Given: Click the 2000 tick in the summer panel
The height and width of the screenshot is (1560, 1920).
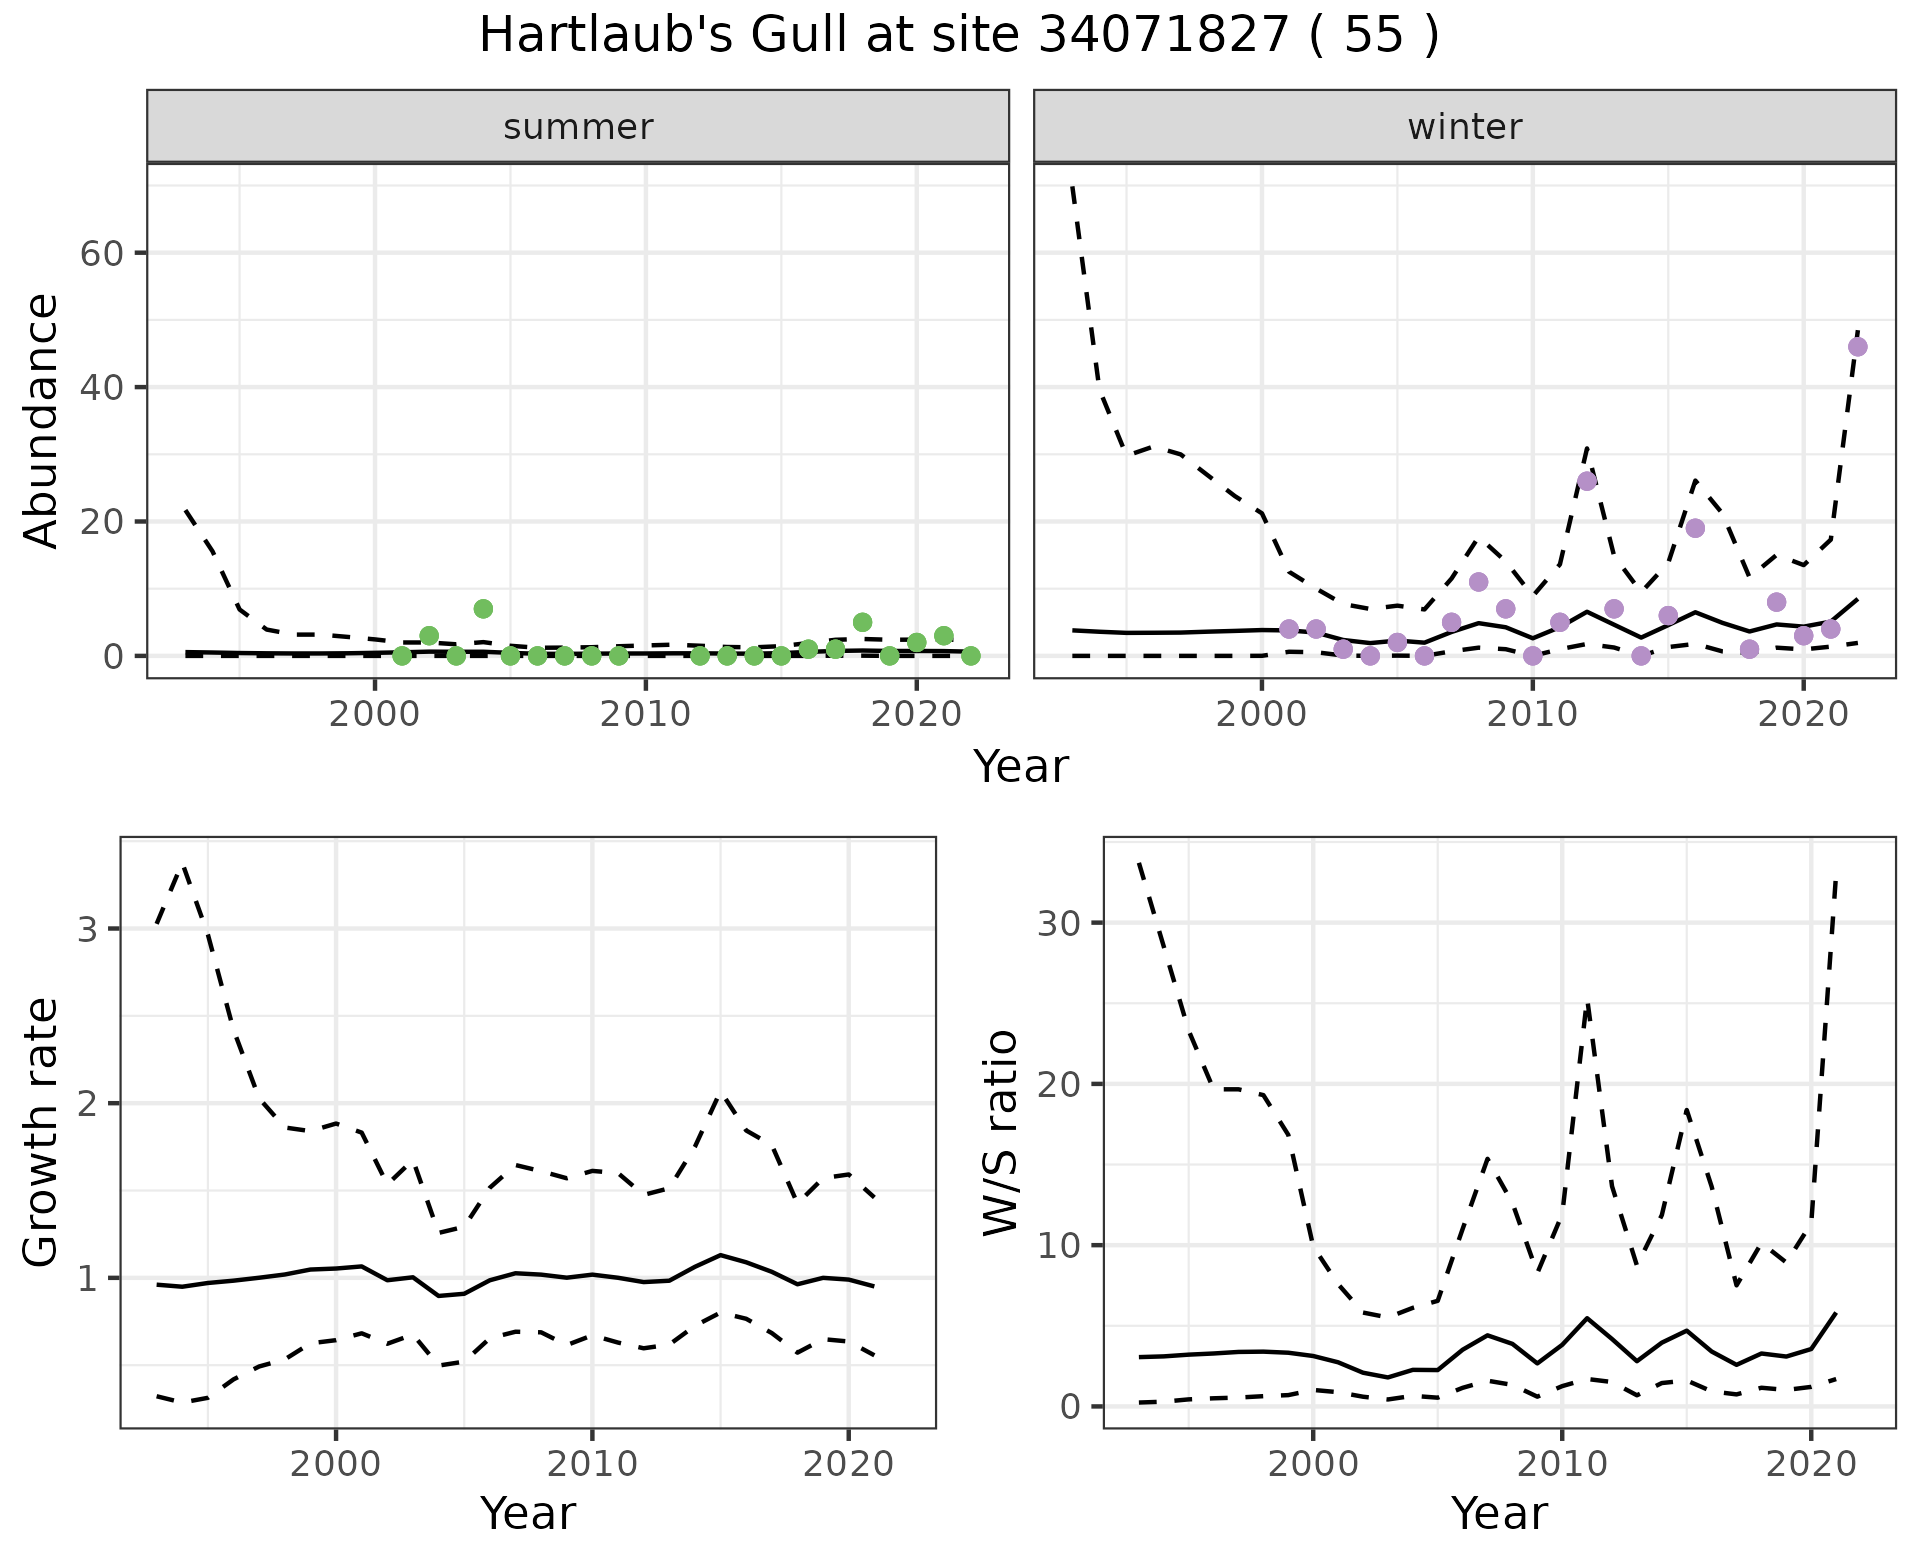Looking at the screenshot, I should tap(375, 715).
